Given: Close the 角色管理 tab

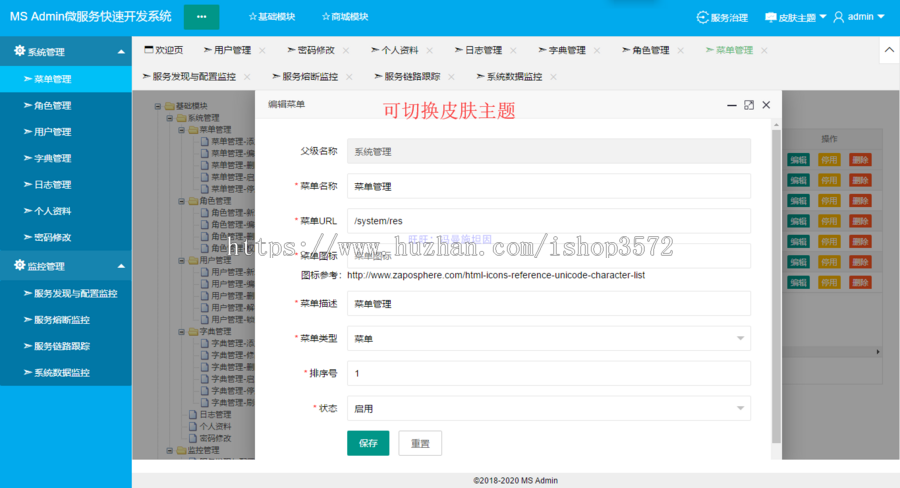Looking at the screenshot, I should point(681,51).
